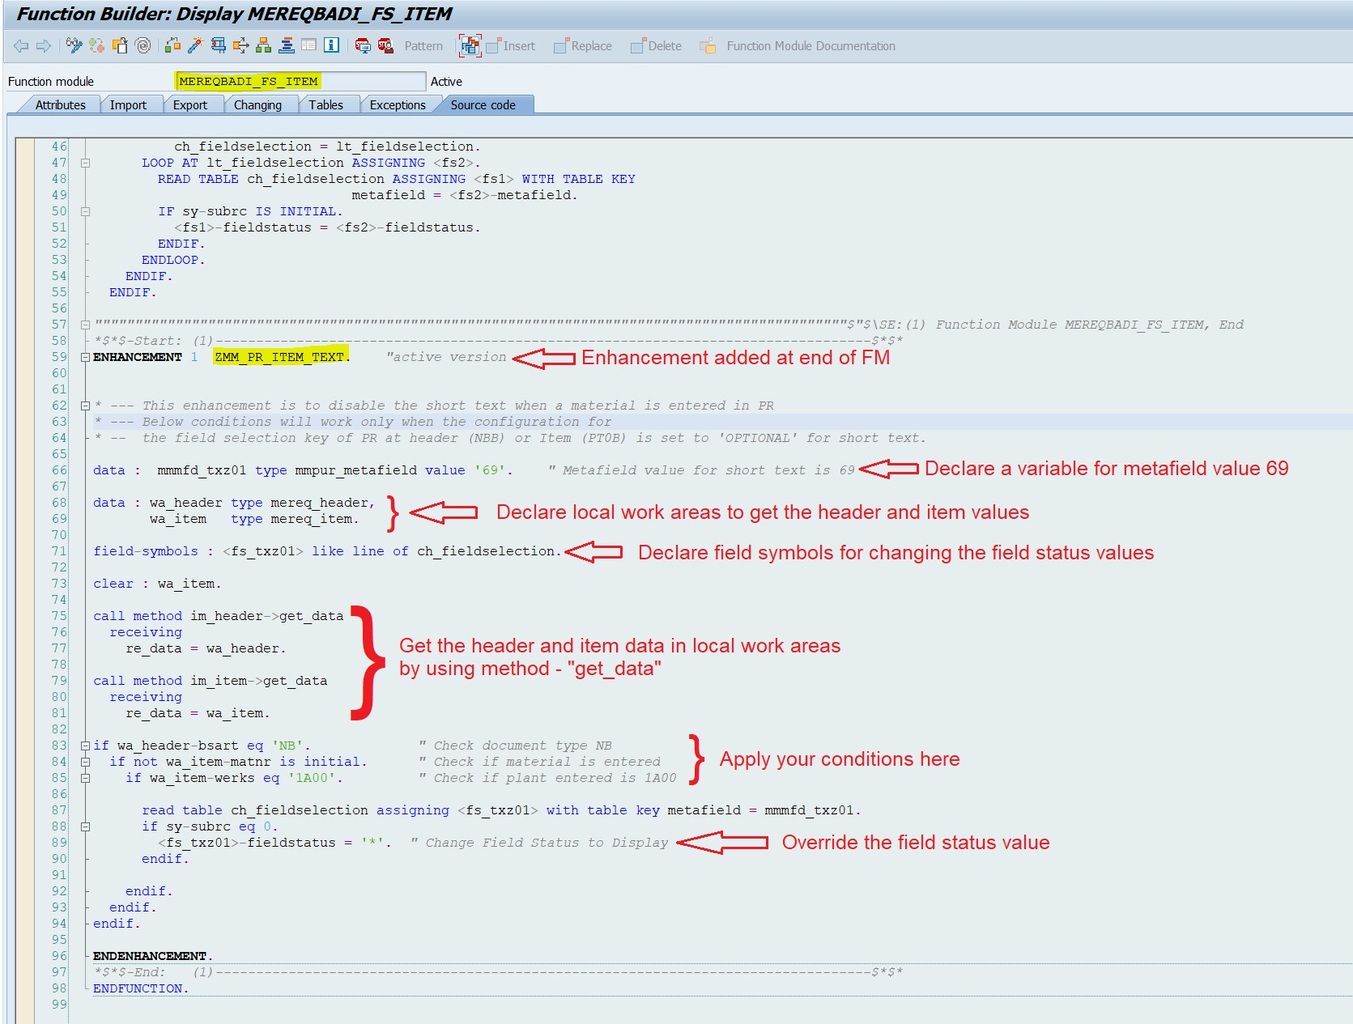Open Function Module Documentation

[x=797, y=46]
